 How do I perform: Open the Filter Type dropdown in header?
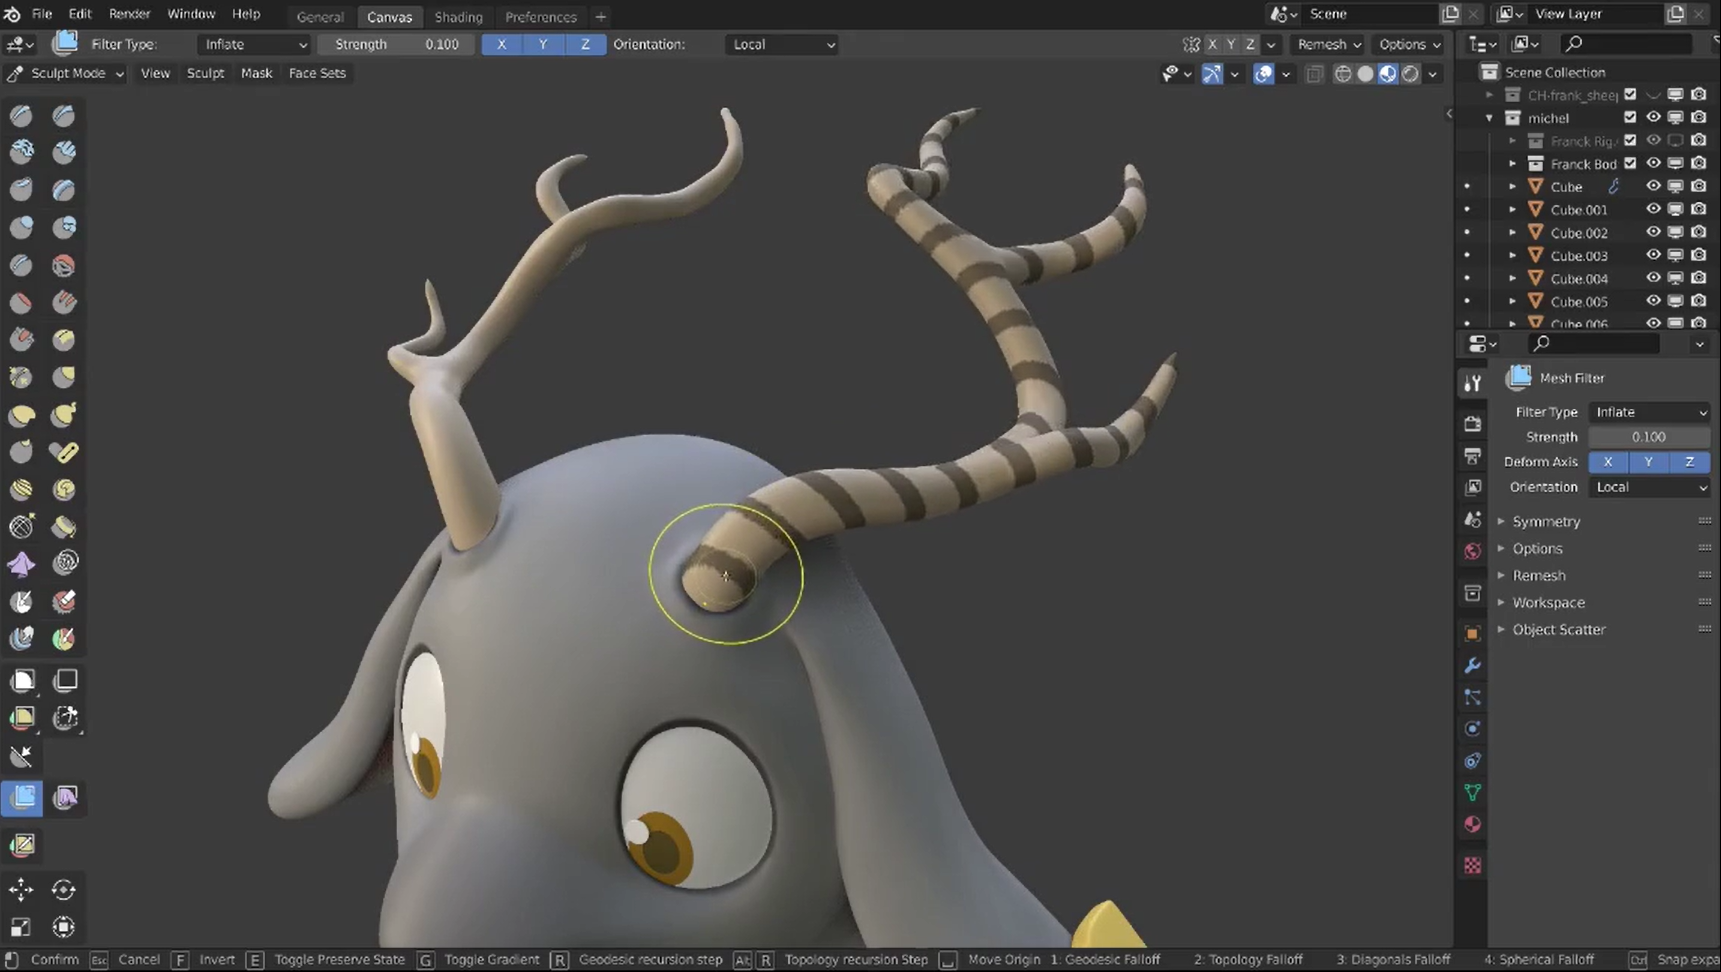(x=253, y=44)
